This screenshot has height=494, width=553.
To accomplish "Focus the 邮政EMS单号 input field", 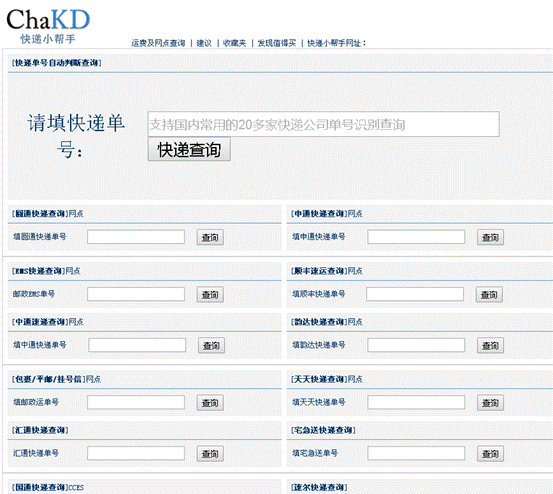I will pyautogui.click(x=136, y=294).
